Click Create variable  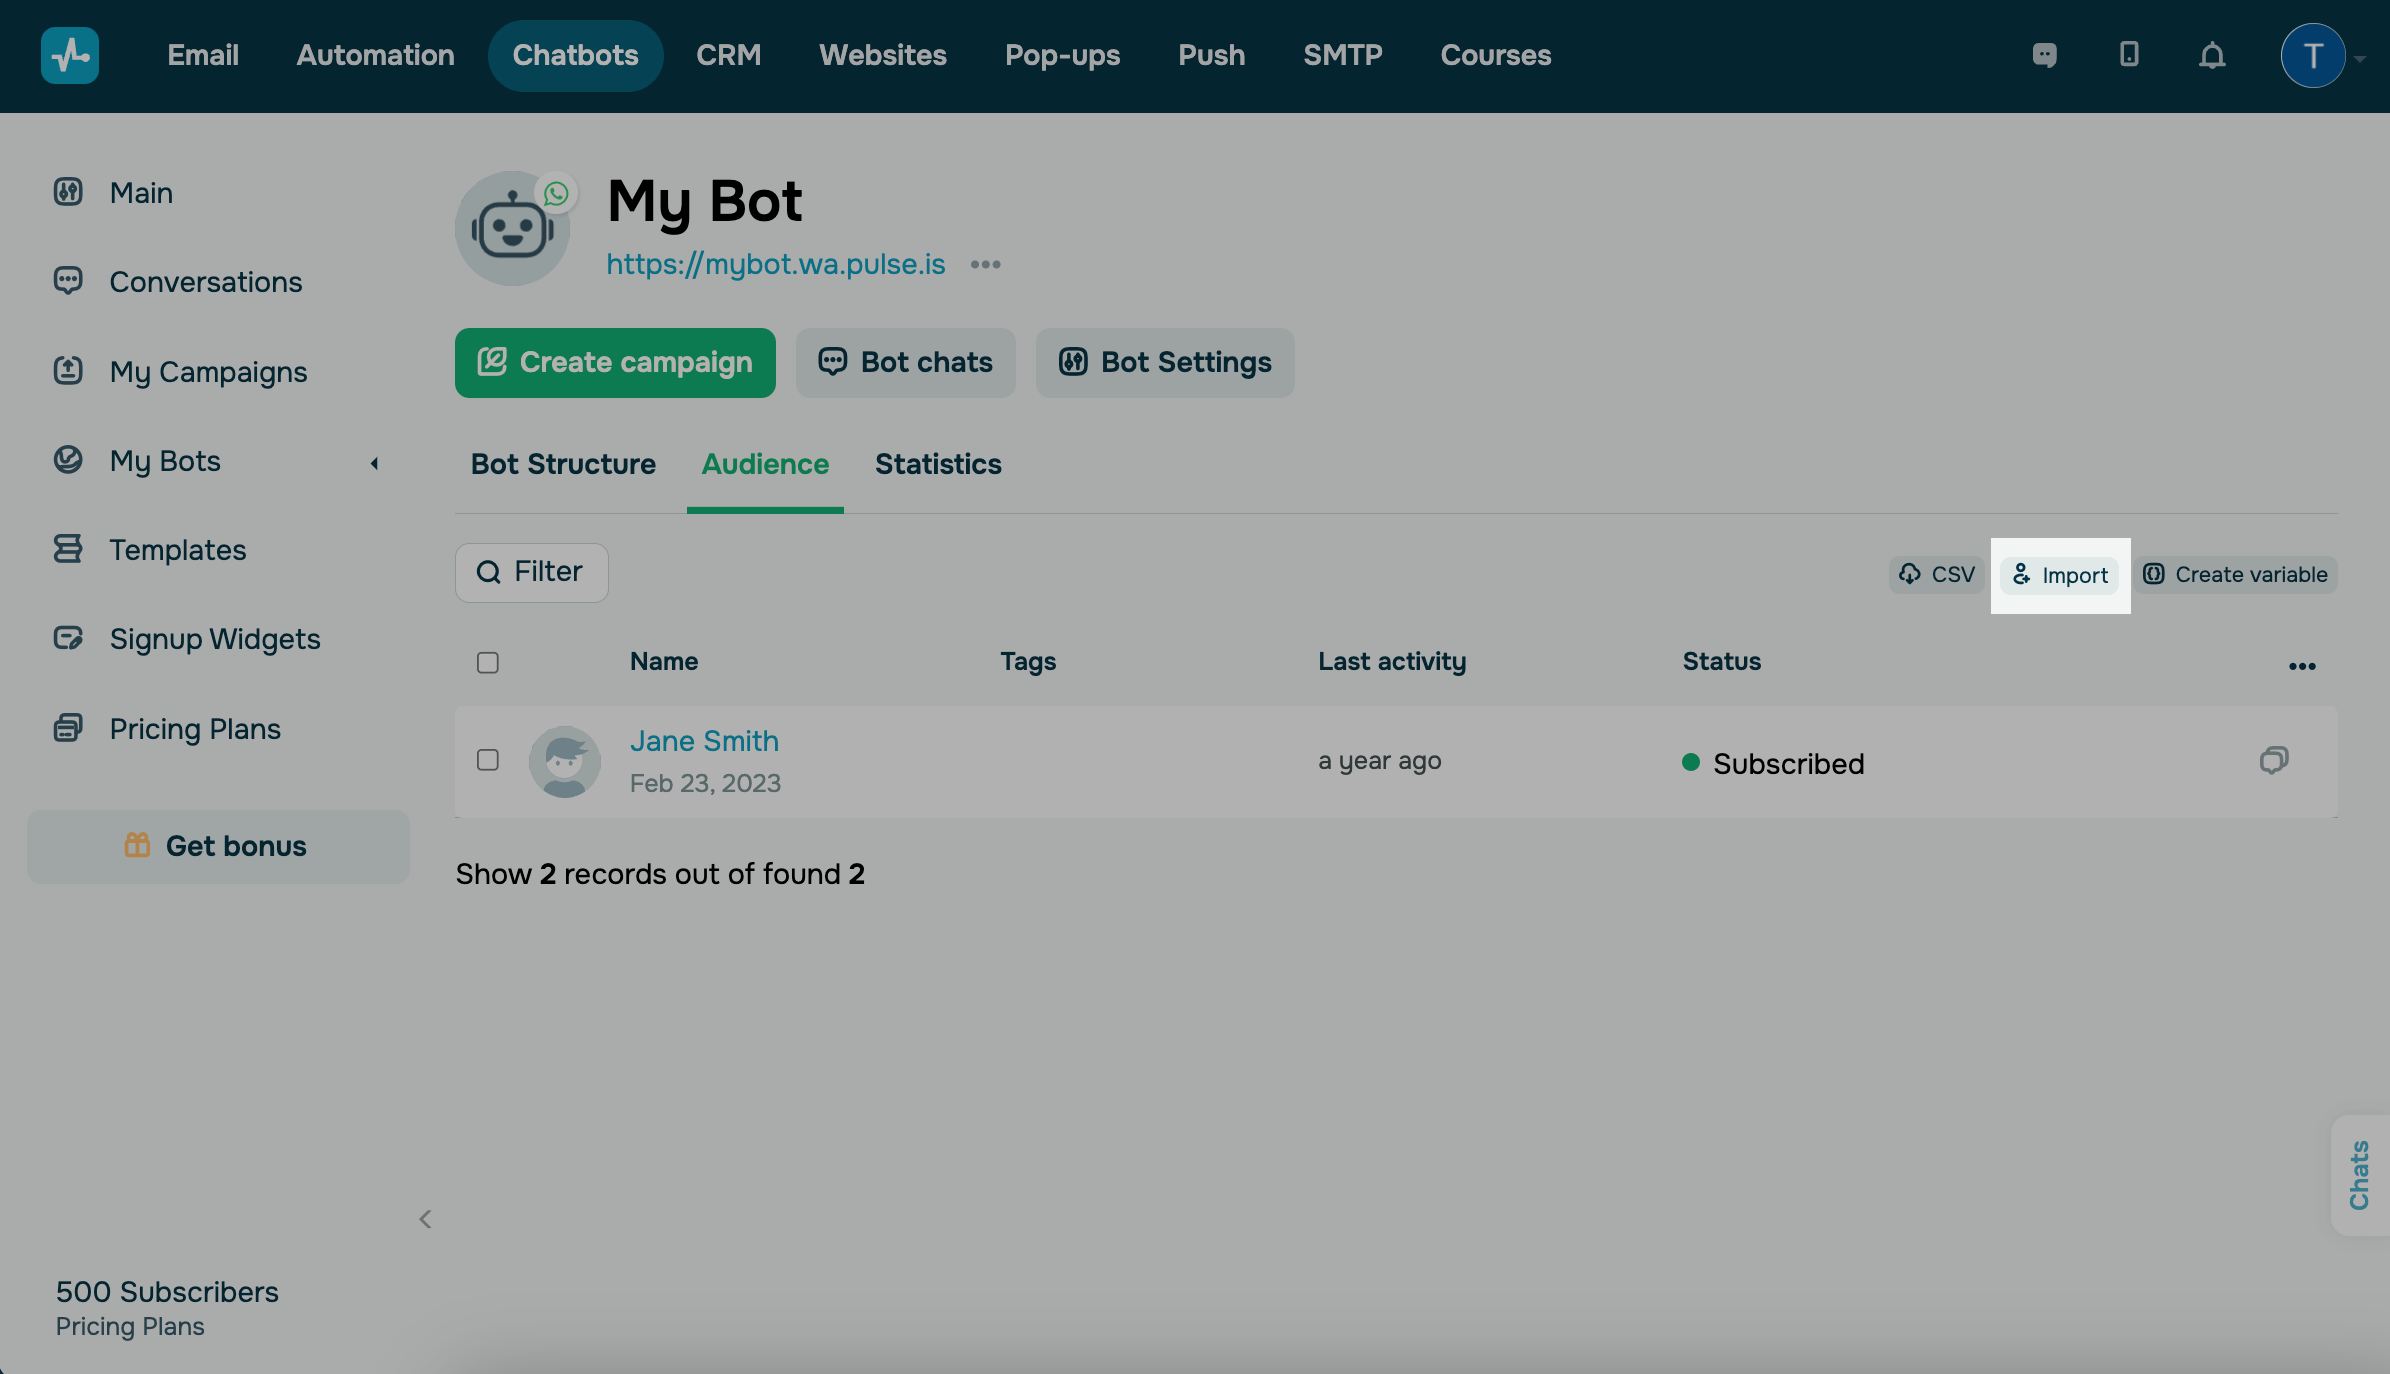pyautogui.click(x=2235, y=574)
